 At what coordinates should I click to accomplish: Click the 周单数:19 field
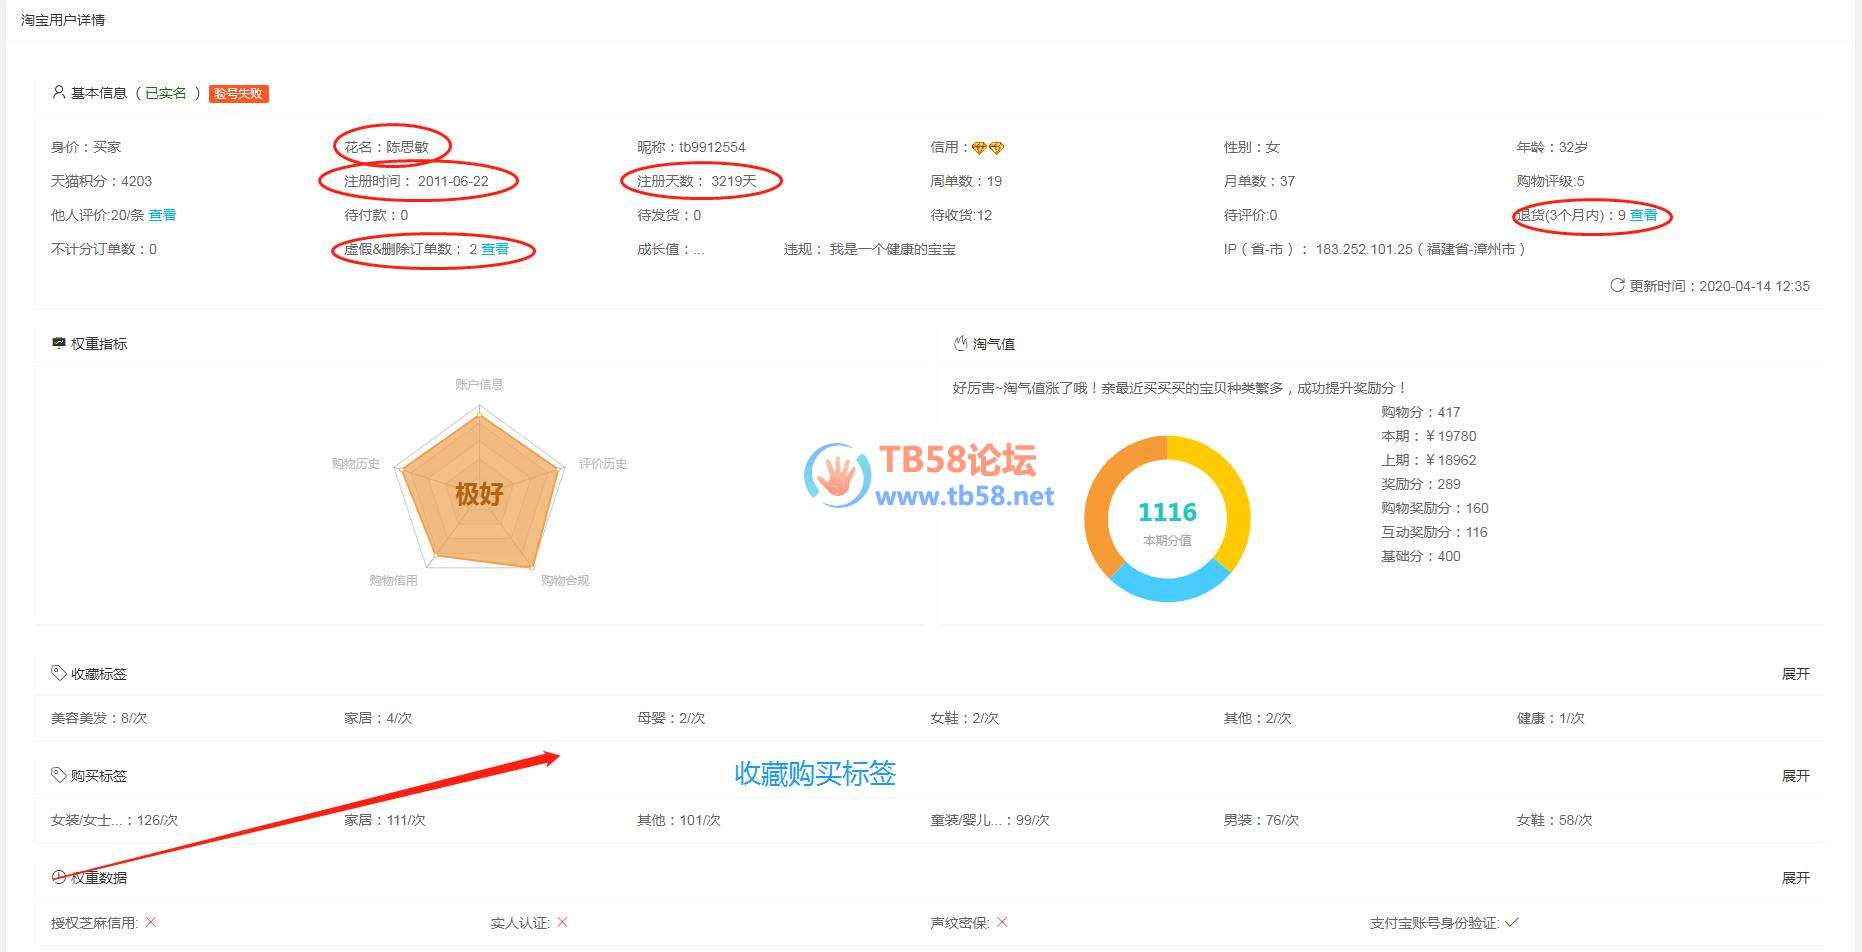point(966,181)
